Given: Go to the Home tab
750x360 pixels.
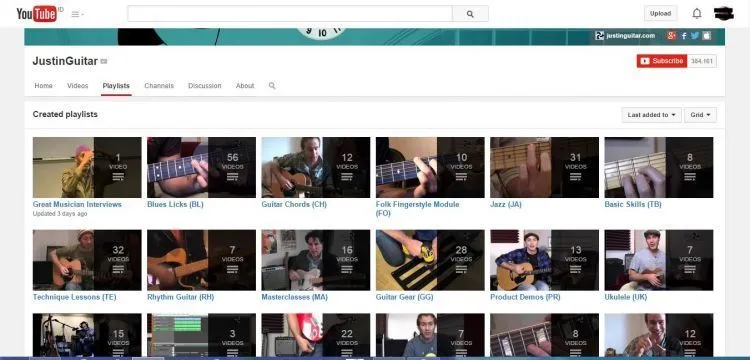Looking at the screenshot, I should point(44,86).
